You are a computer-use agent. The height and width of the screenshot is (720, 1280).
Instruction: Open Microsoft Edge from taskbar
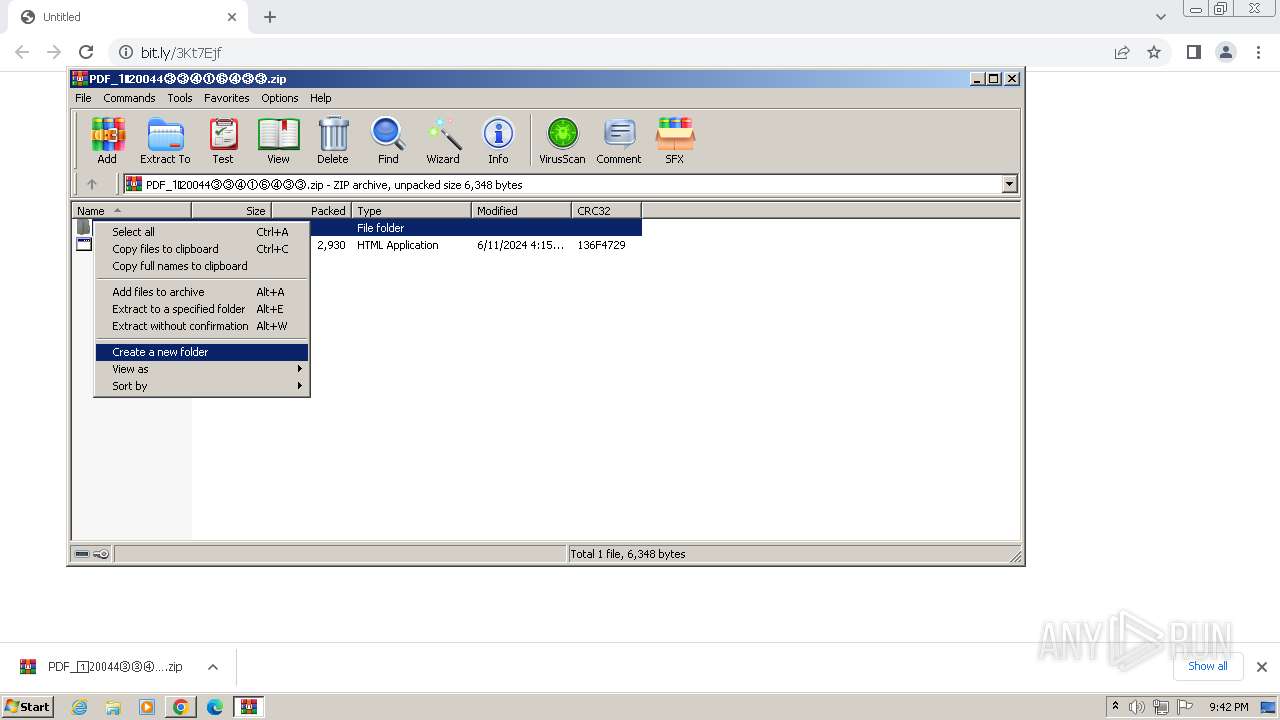[214, 707]
